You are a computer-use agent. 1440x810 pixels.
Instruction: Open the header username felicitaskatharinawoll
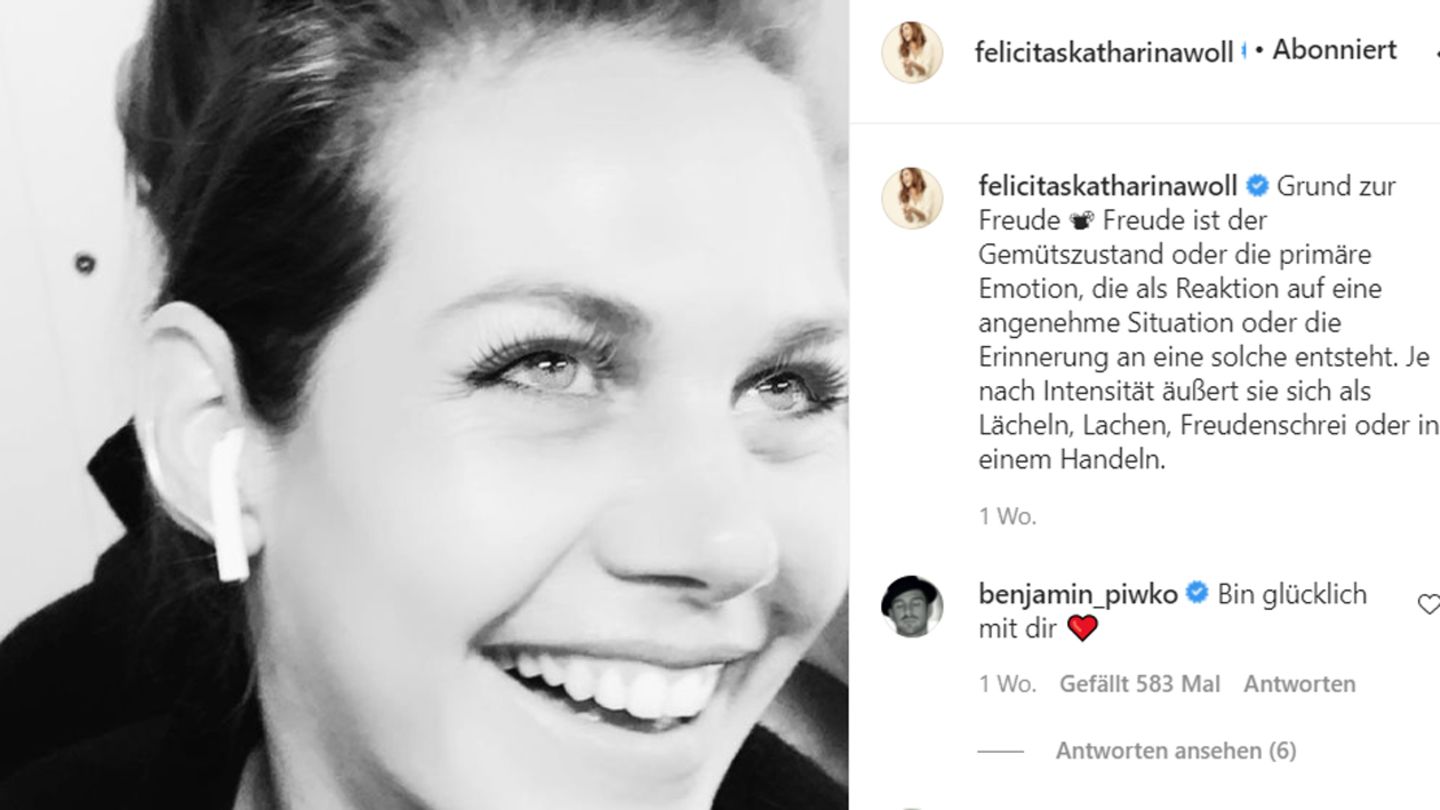1104,53
